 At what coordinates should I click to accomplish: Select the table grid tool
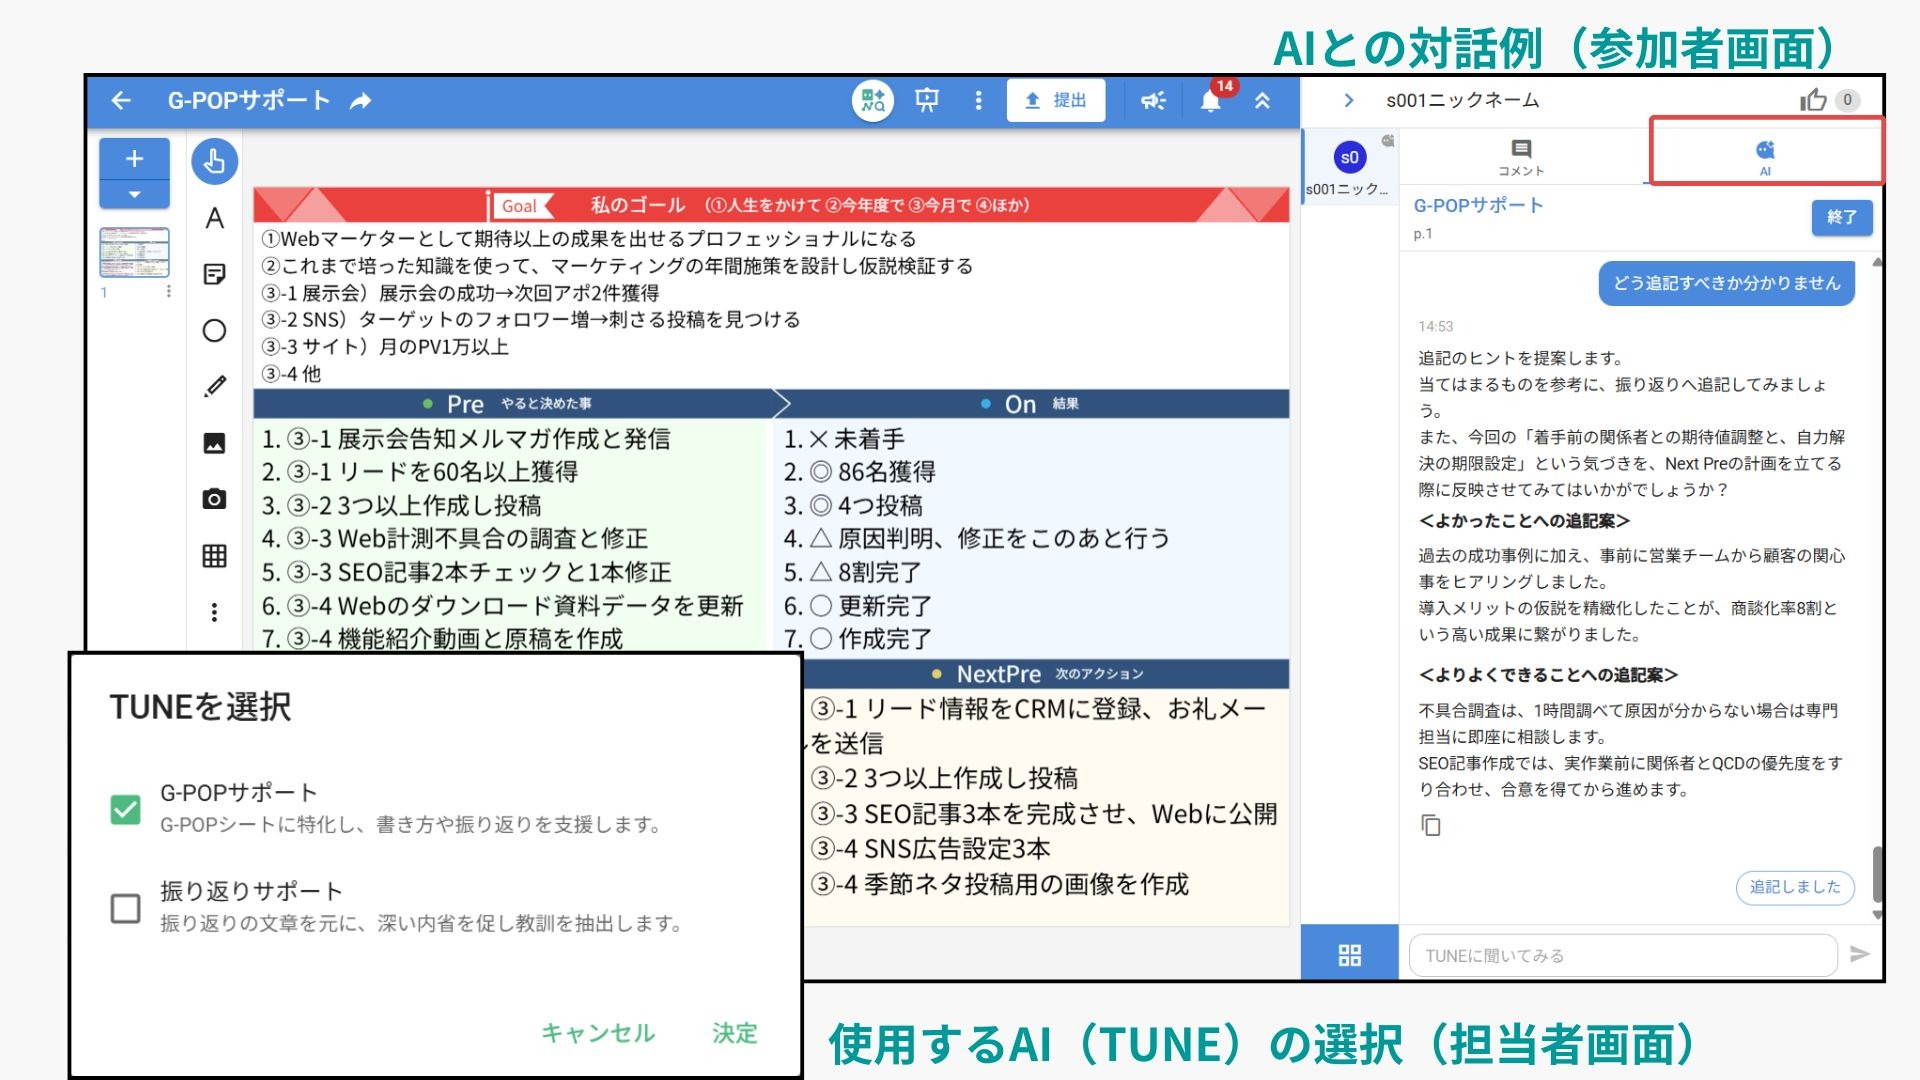click(214, 555)
